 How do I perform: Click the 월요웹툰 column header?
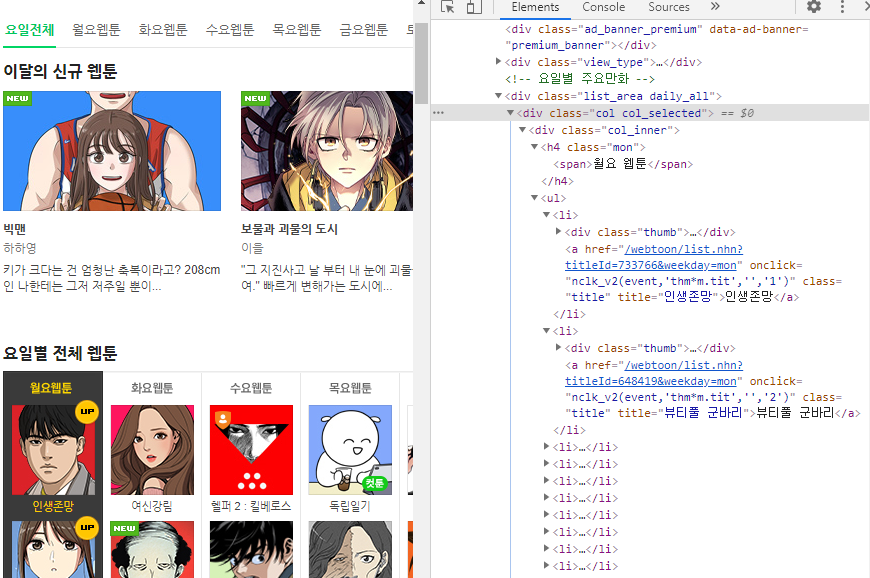[x=51, y=388]
